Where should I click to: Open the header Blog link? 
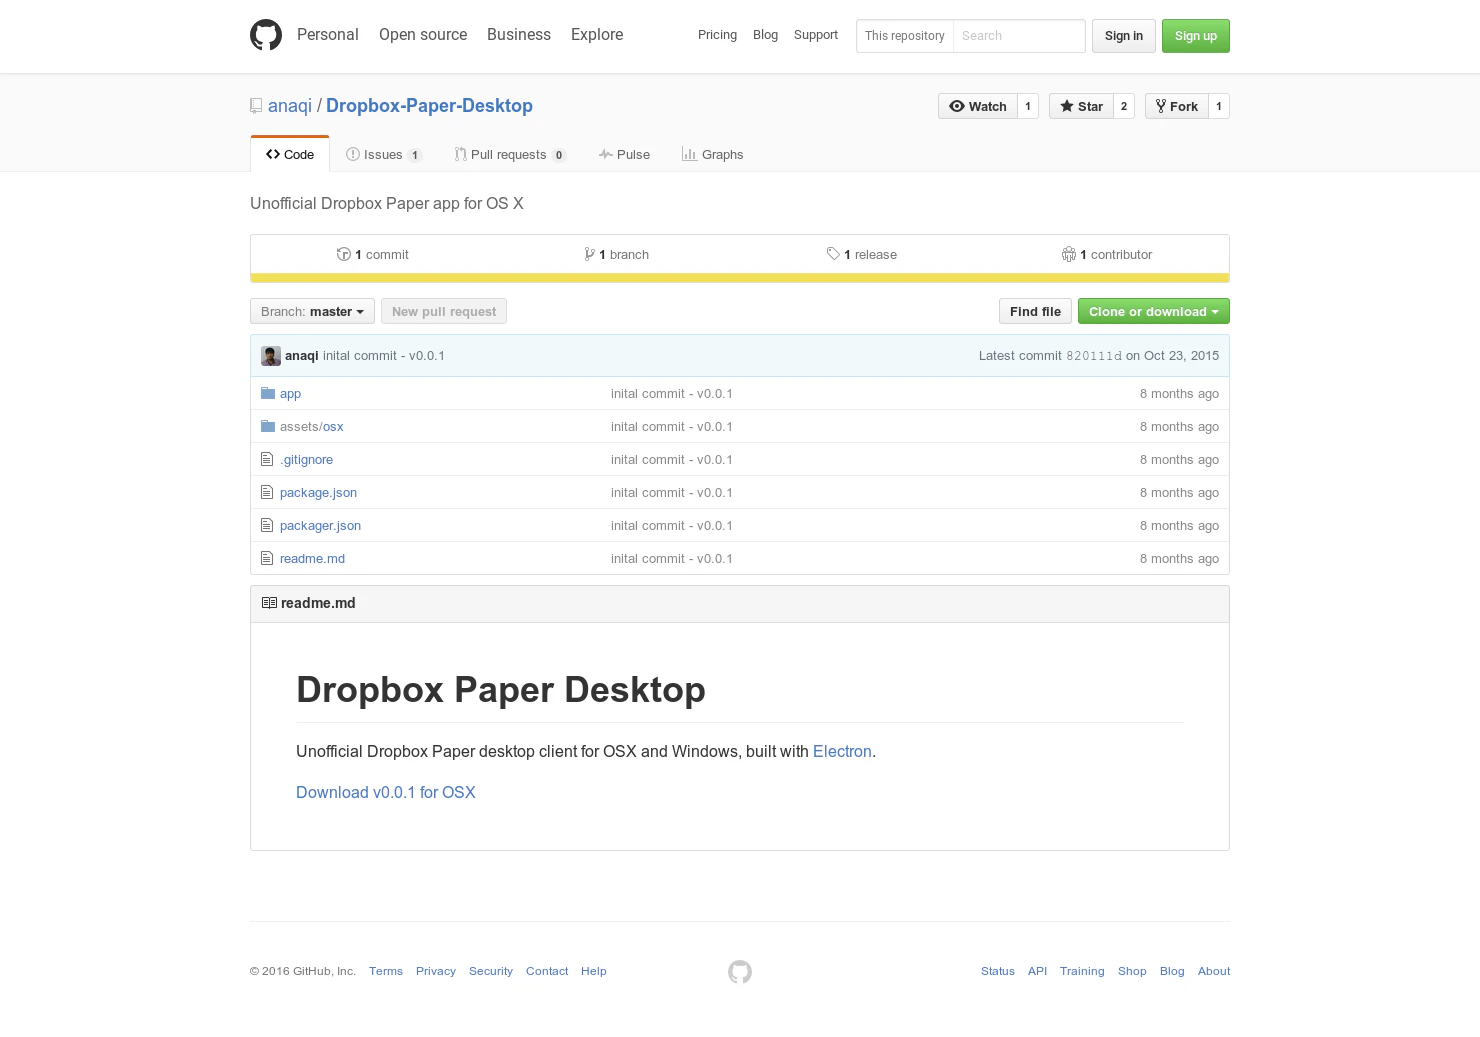(765, 35)
